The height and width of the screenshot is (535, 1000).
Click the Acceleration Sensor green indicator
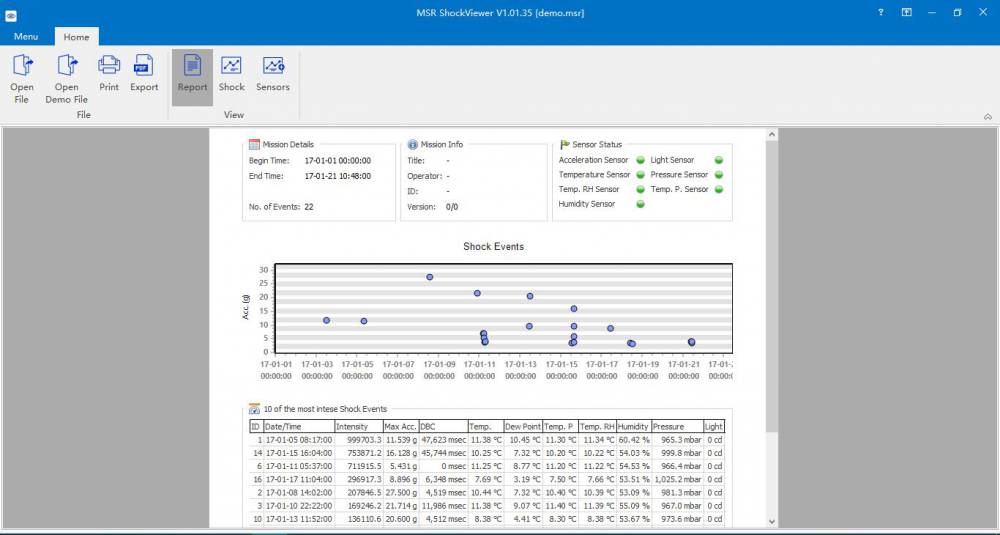(640, 160)
